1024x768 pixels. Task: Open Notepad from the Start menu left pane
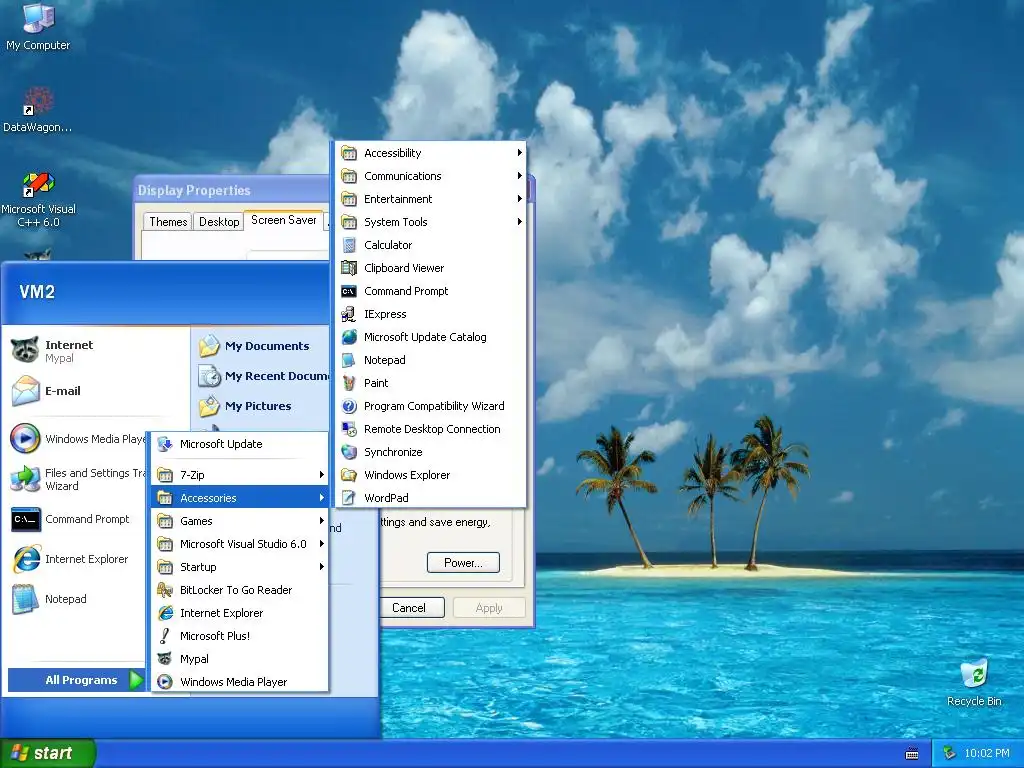pyautogui.click(x=77, y=599)
